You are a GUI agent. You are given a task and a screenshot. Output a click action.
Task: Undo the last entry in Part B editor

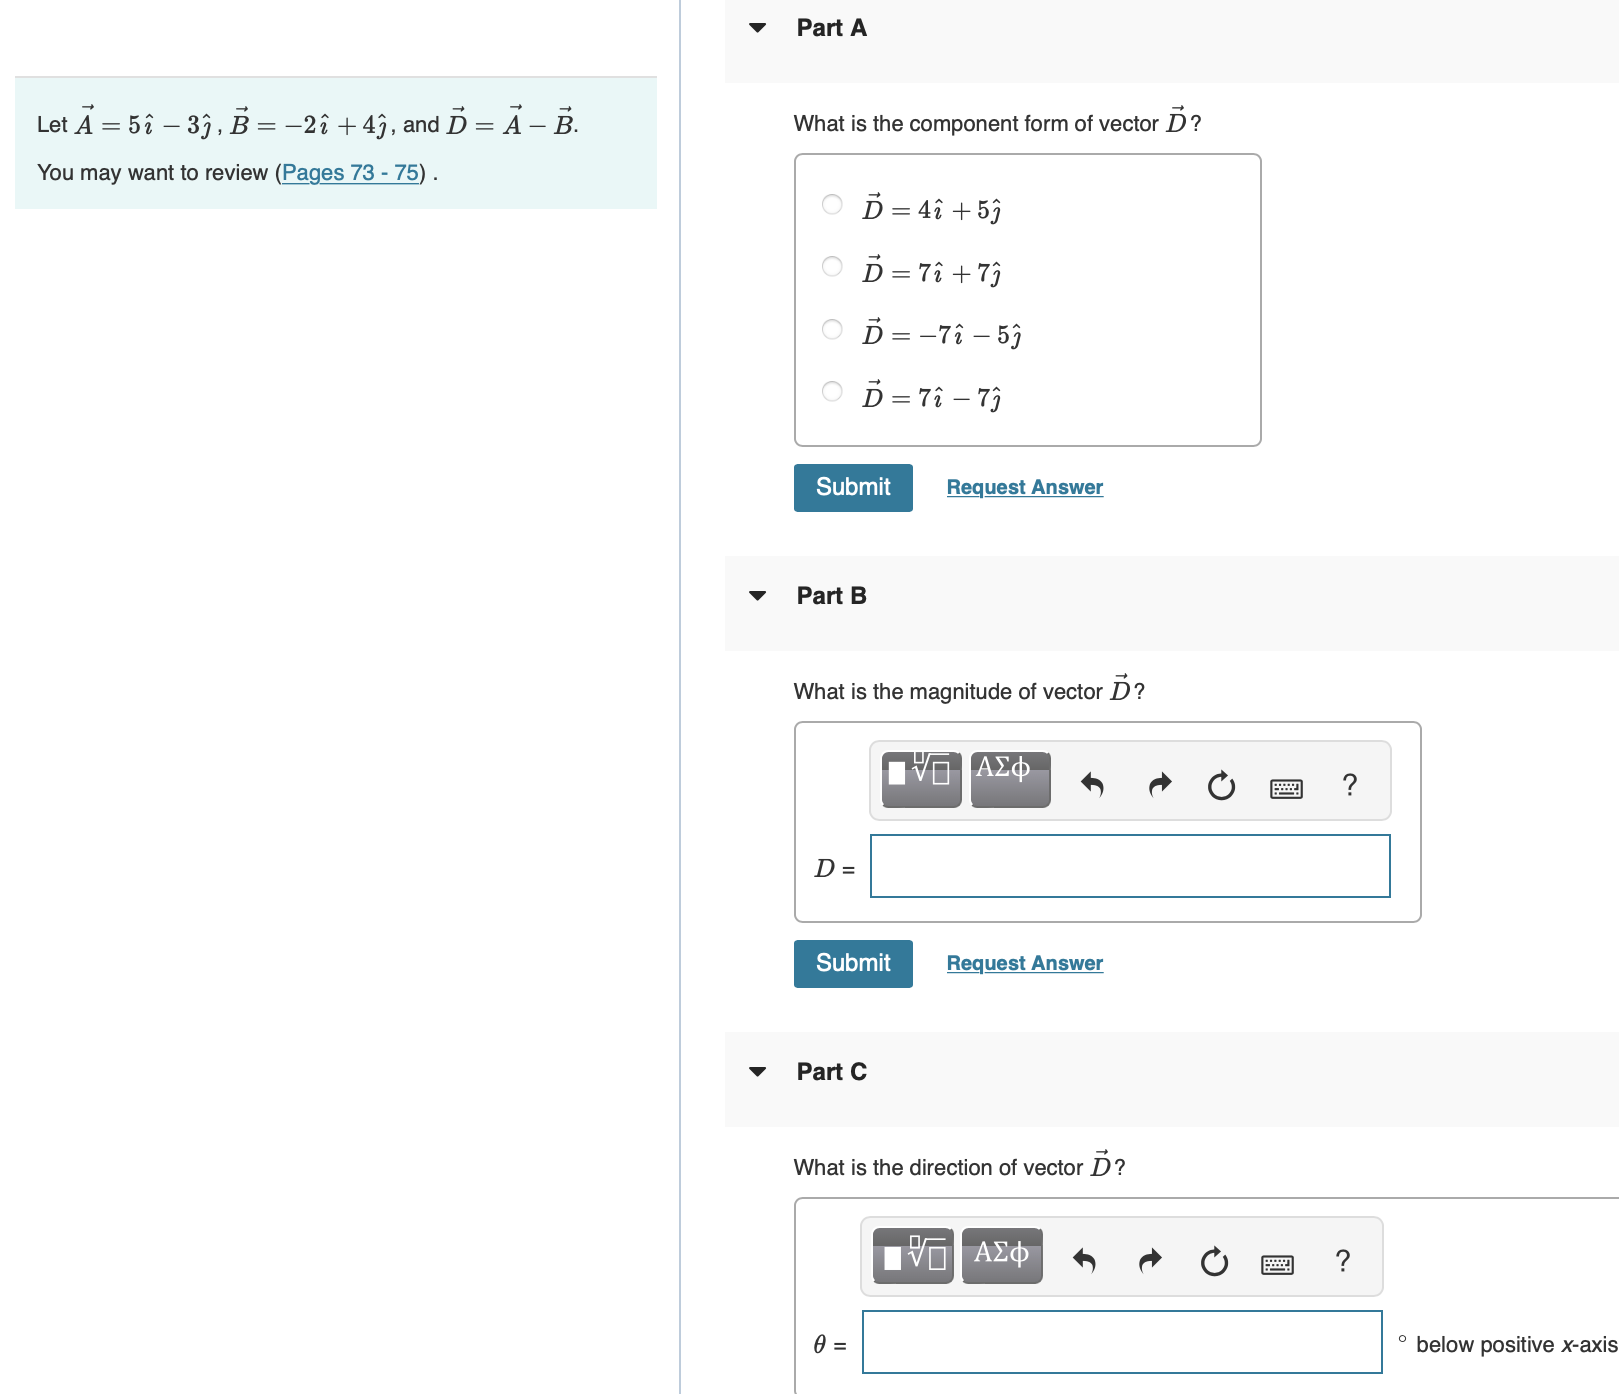1091,785
